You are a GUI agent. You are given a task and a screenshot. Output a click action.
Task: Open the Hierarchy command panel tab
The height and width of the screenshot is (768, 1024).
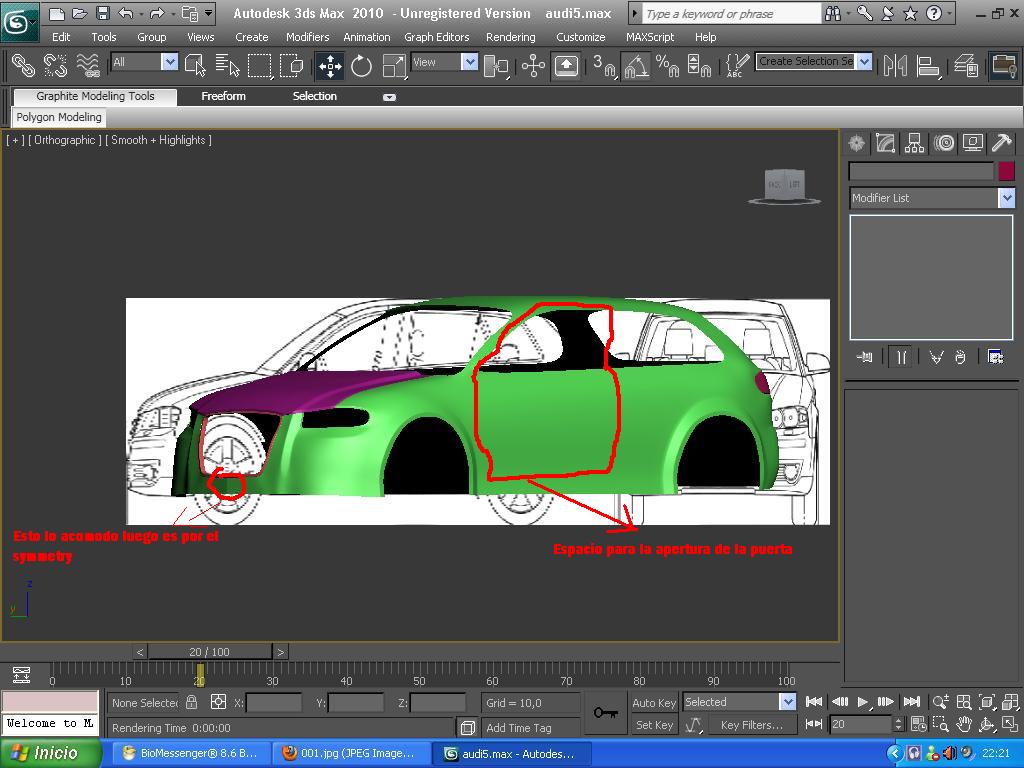click(914, 144)
